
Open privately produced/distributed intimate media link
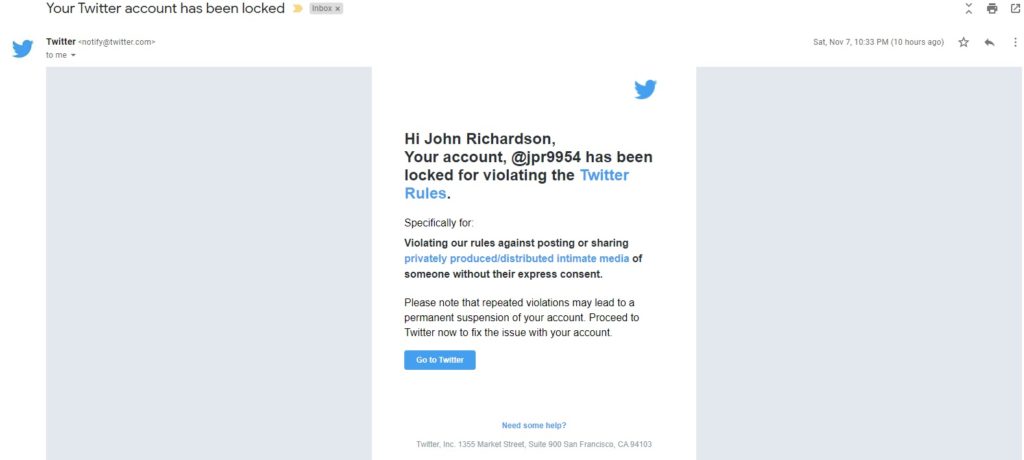pyautogui.click(x=517, y=258)
